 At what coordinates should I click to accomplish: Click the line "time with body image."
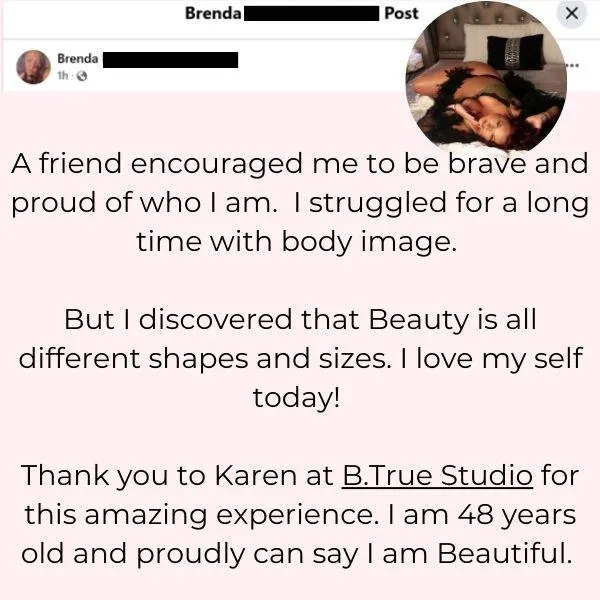(297, 242)
